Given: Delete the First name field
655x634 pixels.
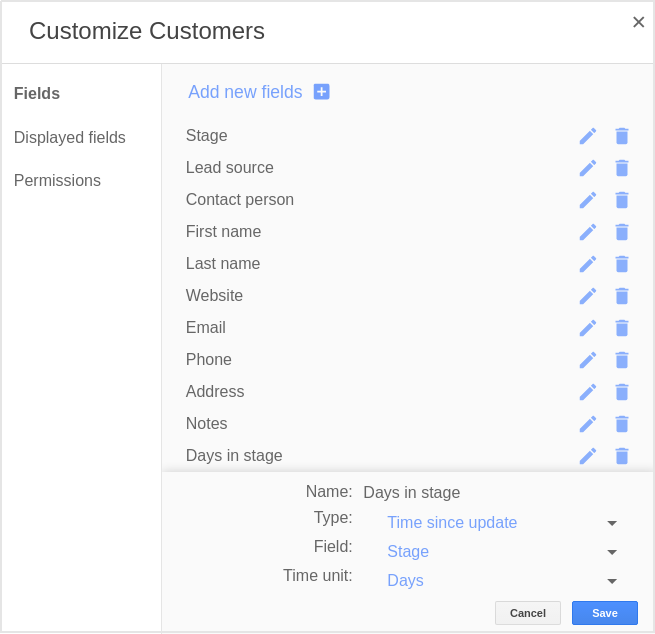Looking at the screenshot, I should click(622, 232).
